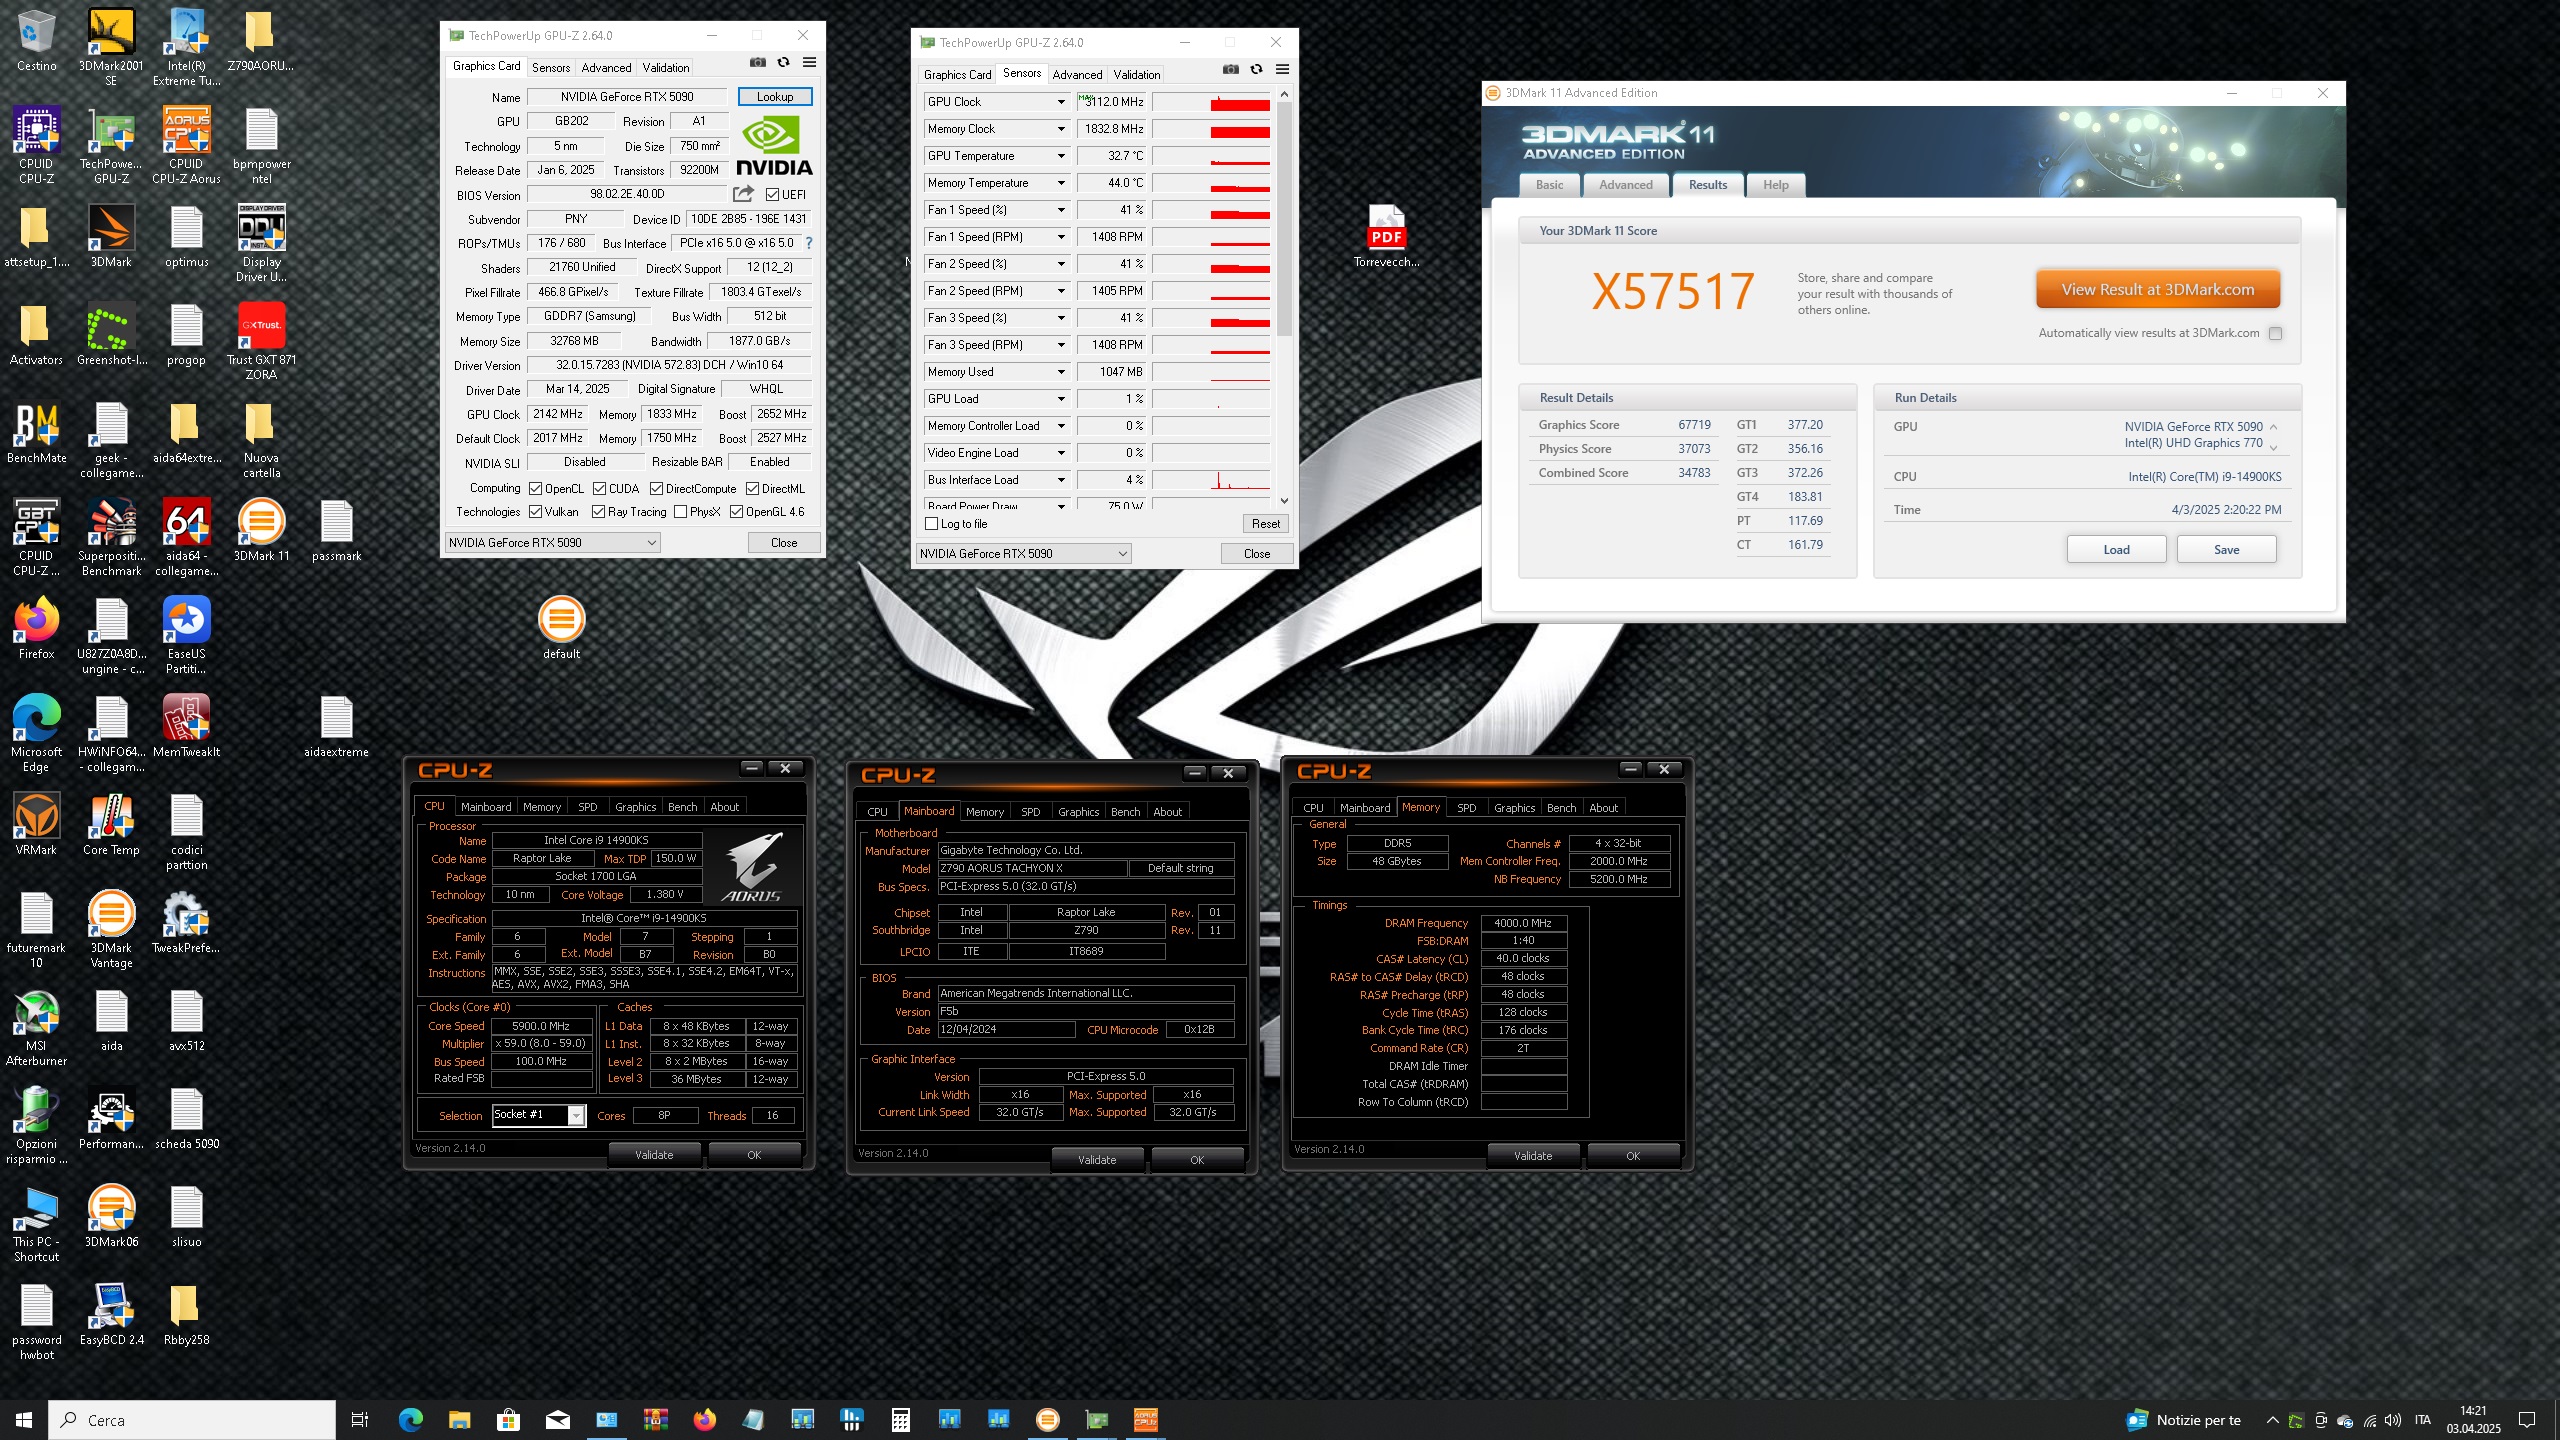Screen dimensions: 2560x1440
Task: Click the Save button in 3DMark 11
Action: (2226, 550)
